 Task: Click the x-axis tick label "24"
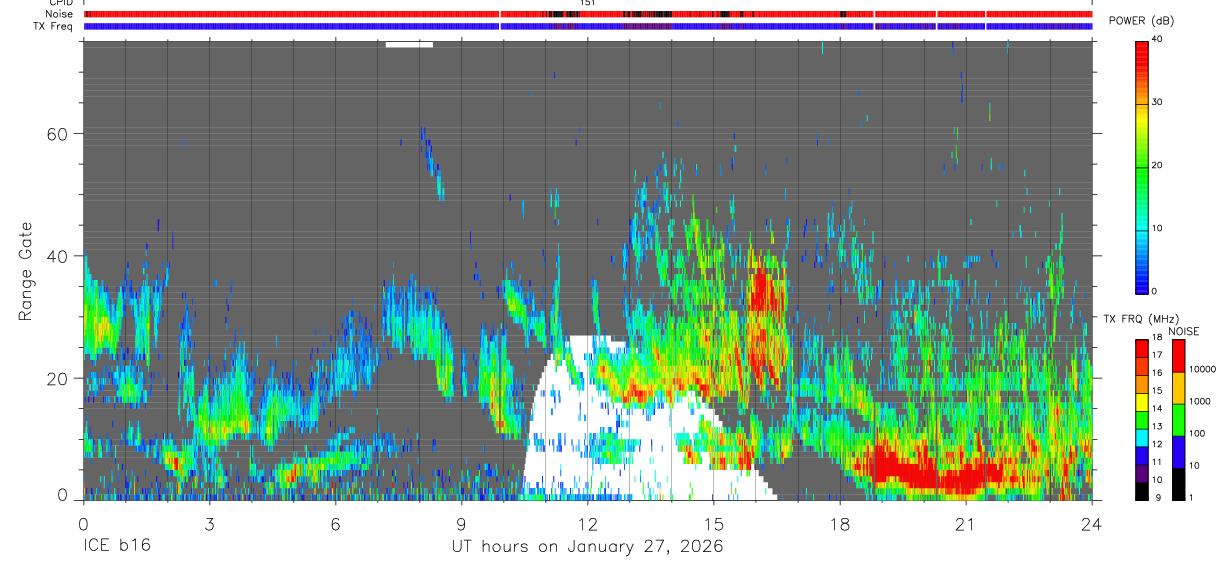1092,523
